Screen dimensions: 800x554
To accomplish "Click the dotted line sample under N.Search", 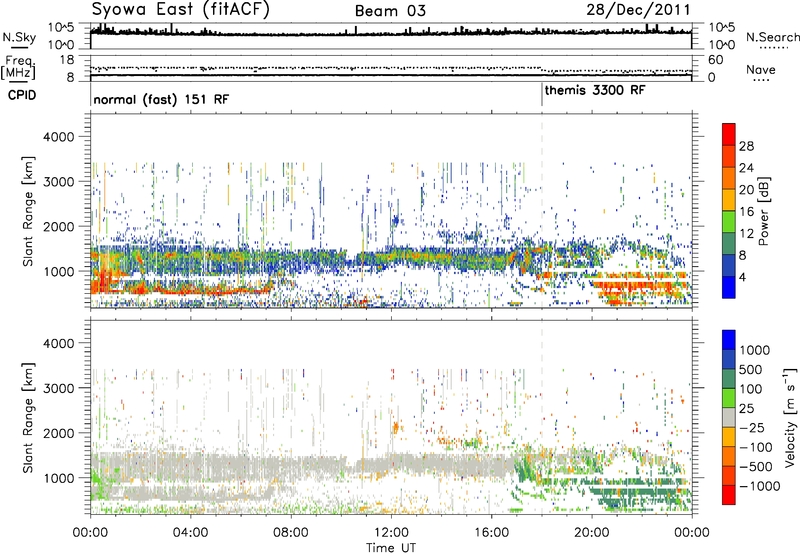I will click(773, 48).
